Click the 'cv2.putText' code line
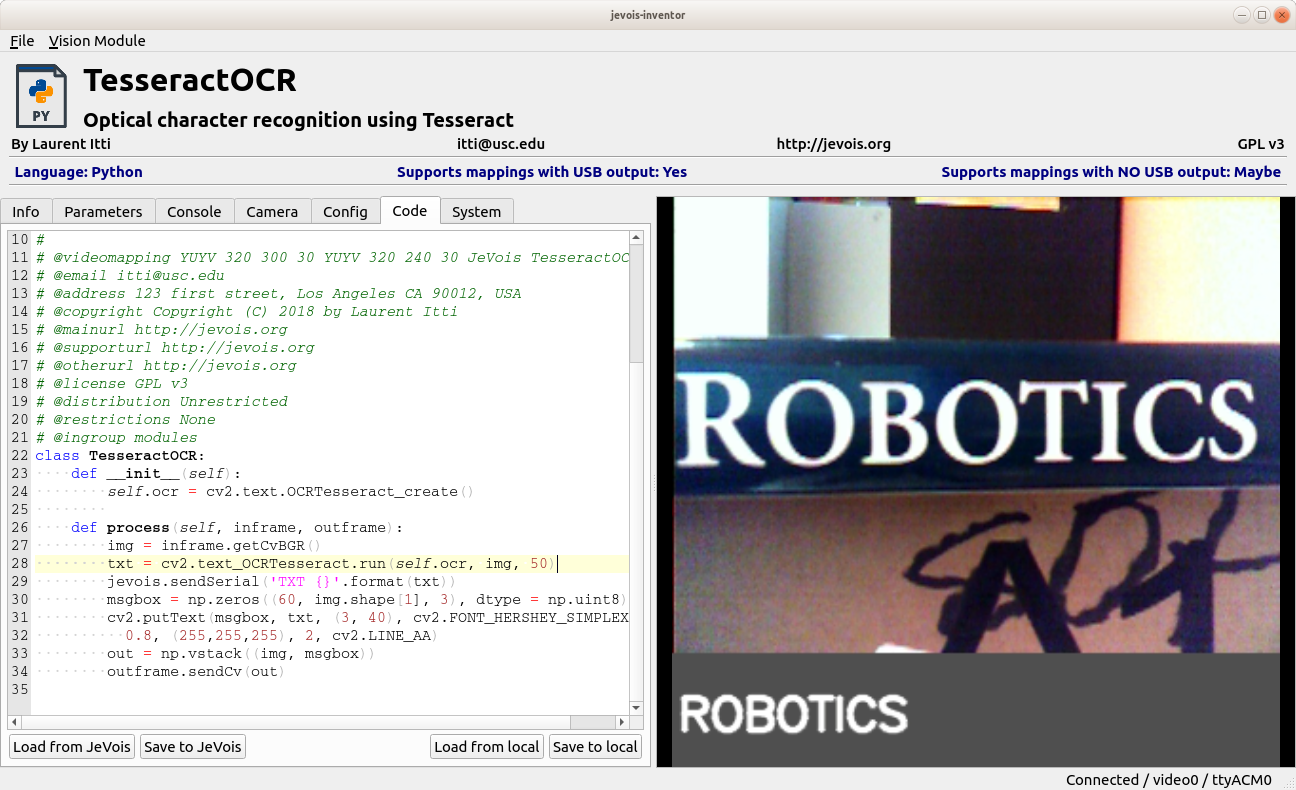The image size is (1296, 790). (367, 617)
